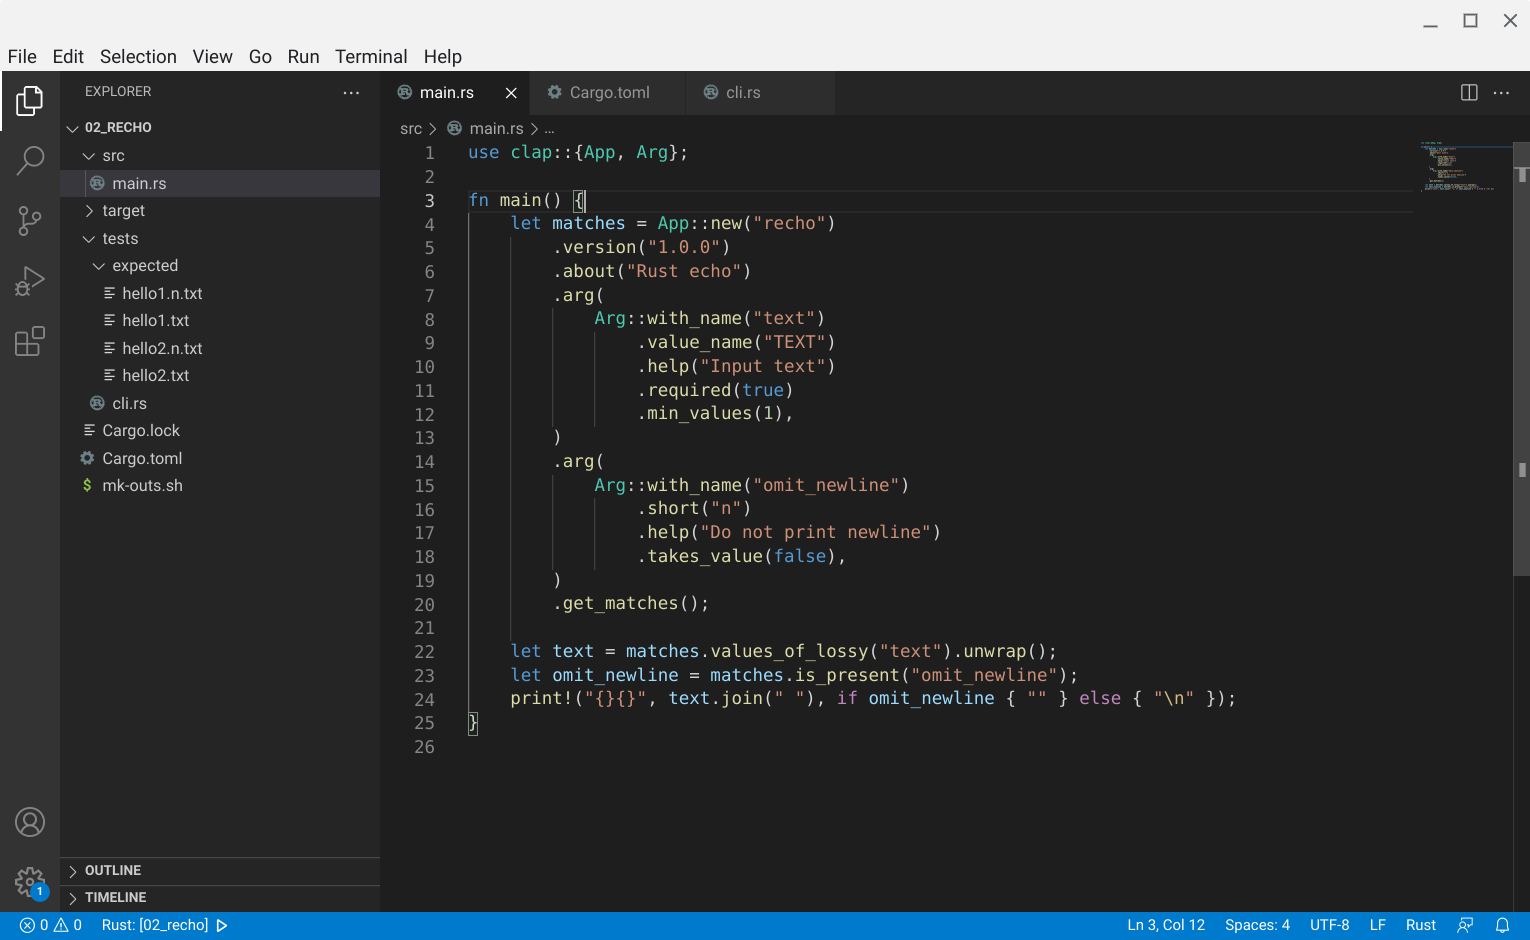The width and height of the screenshot is (1530, 940).
Task: Click Spaces: 4 indentation setting
Action: coord(1257,925)
